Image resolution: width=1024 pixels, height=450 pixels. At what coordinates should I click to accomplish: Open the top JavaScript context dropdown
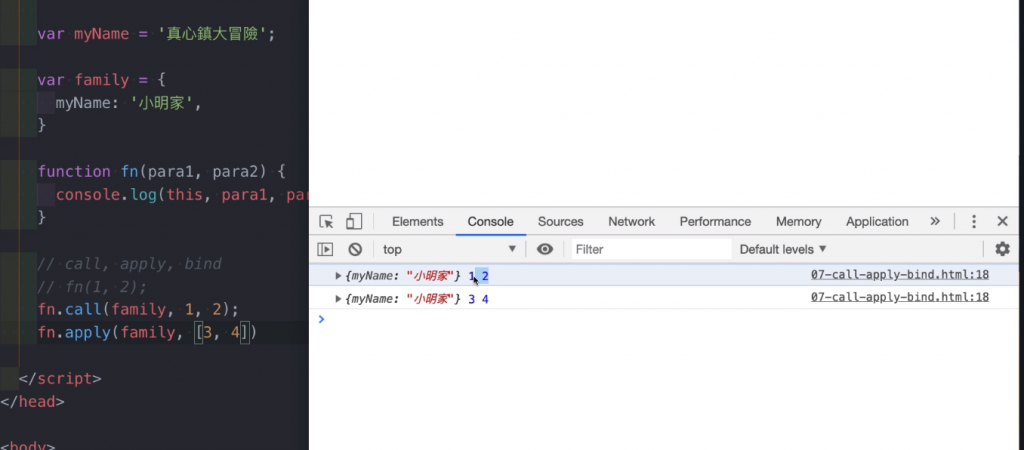[x=449, y=249]
